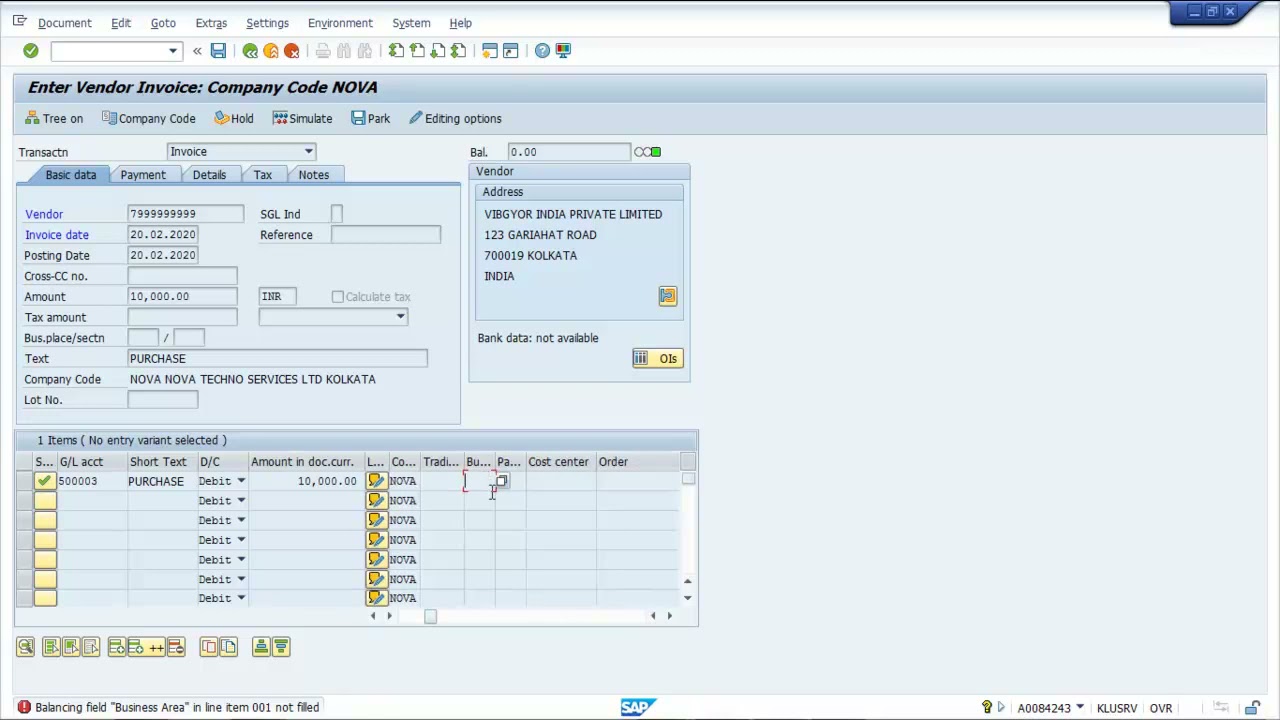The height and width of the screenshot is (720, 1280).
Task: Click the Company Code button
Action: [148, 118]
